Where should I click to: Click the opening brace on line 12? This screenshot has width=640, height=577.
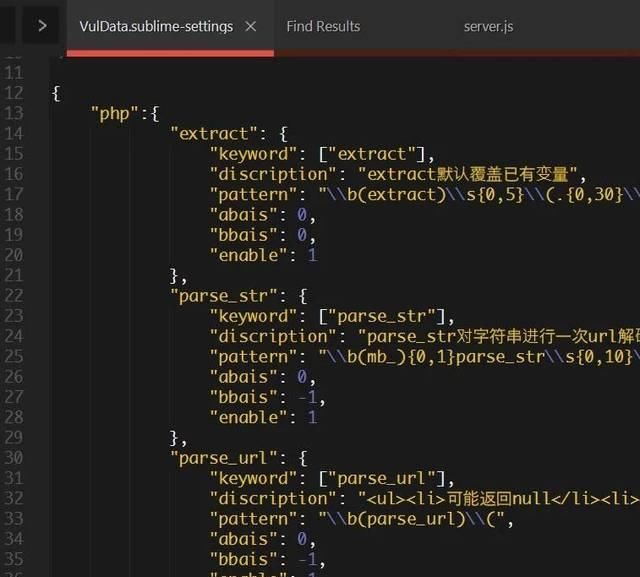pos(55,93)
